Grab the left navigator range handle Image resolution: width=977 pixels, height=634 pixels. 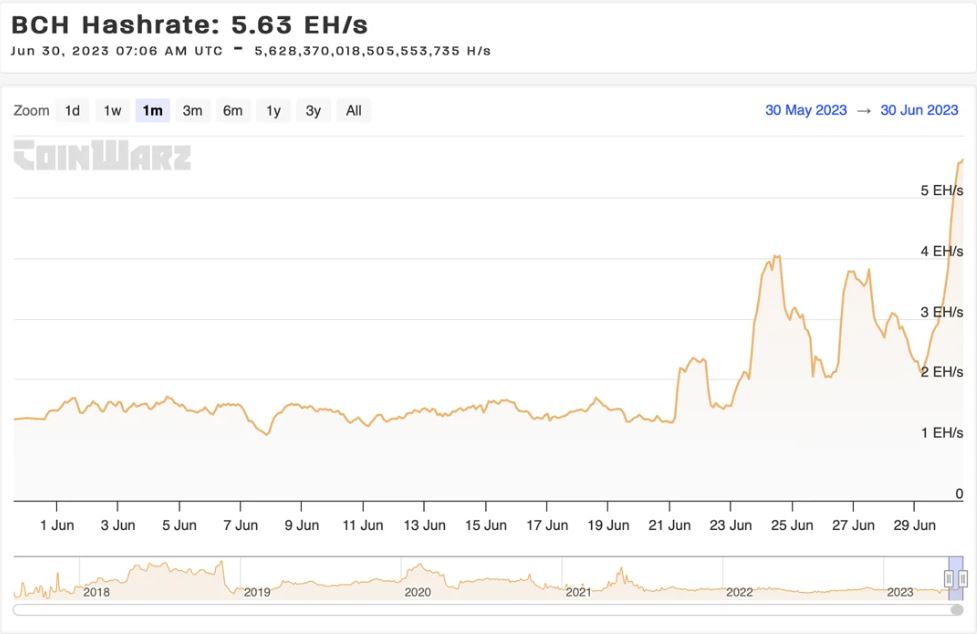[948, 579]
